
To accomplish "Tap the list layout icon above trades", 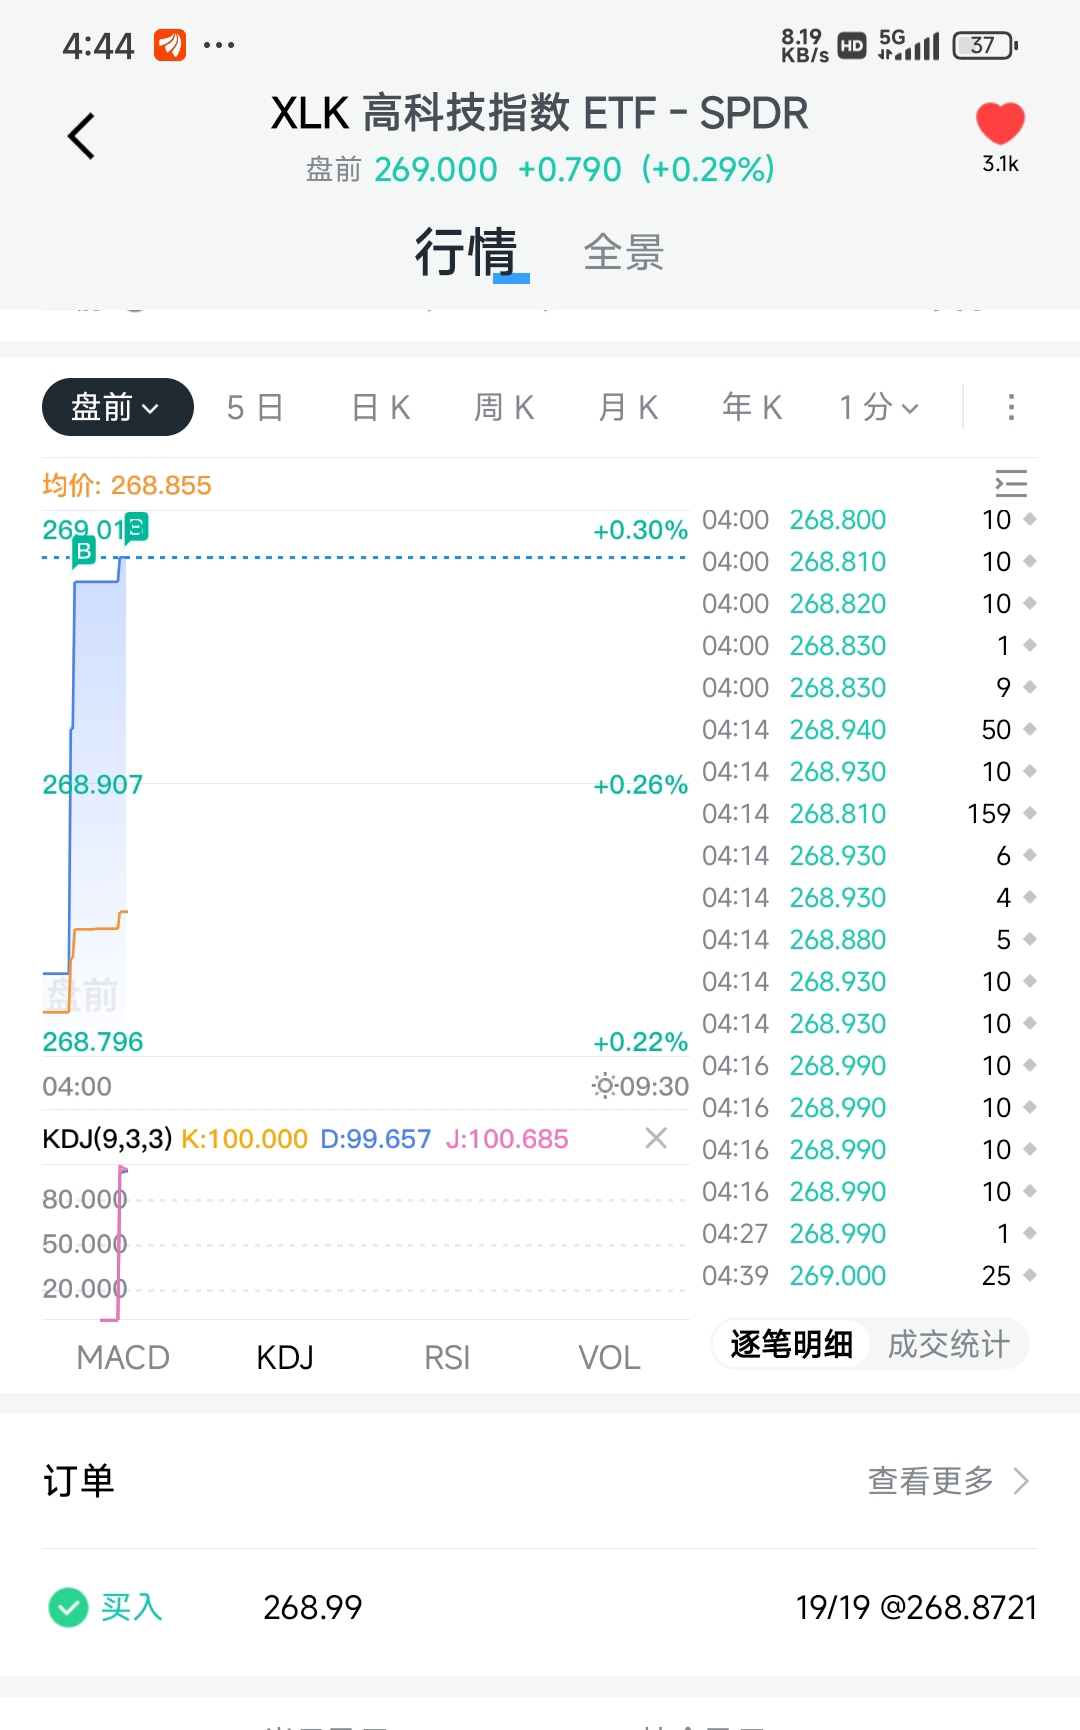I will point(1011,483).
